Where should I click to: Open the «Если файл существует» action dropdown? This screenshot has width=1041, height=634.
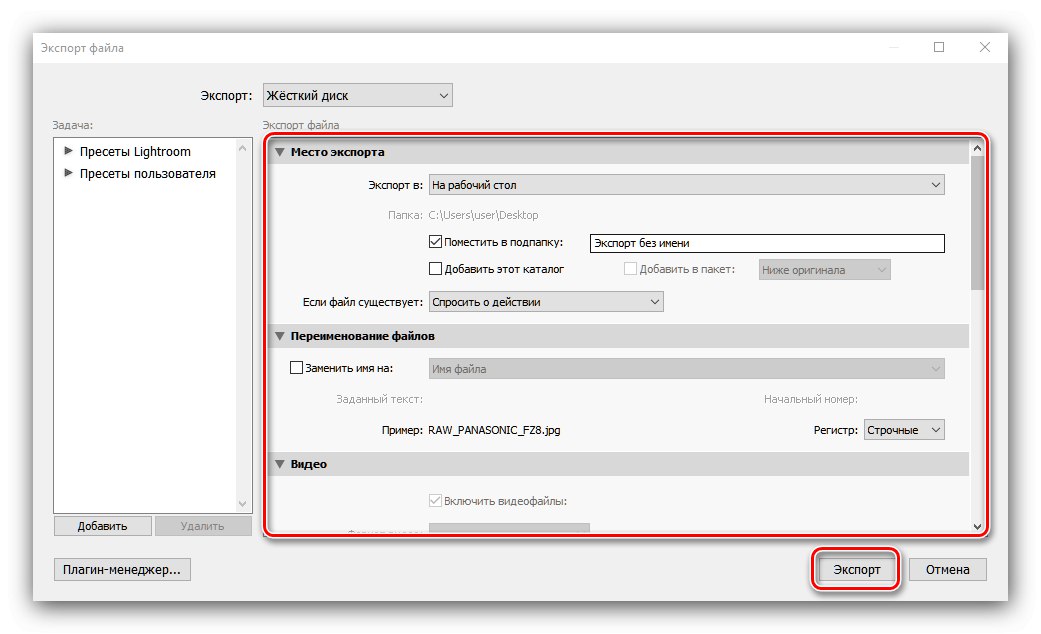(x=546, y=301)
